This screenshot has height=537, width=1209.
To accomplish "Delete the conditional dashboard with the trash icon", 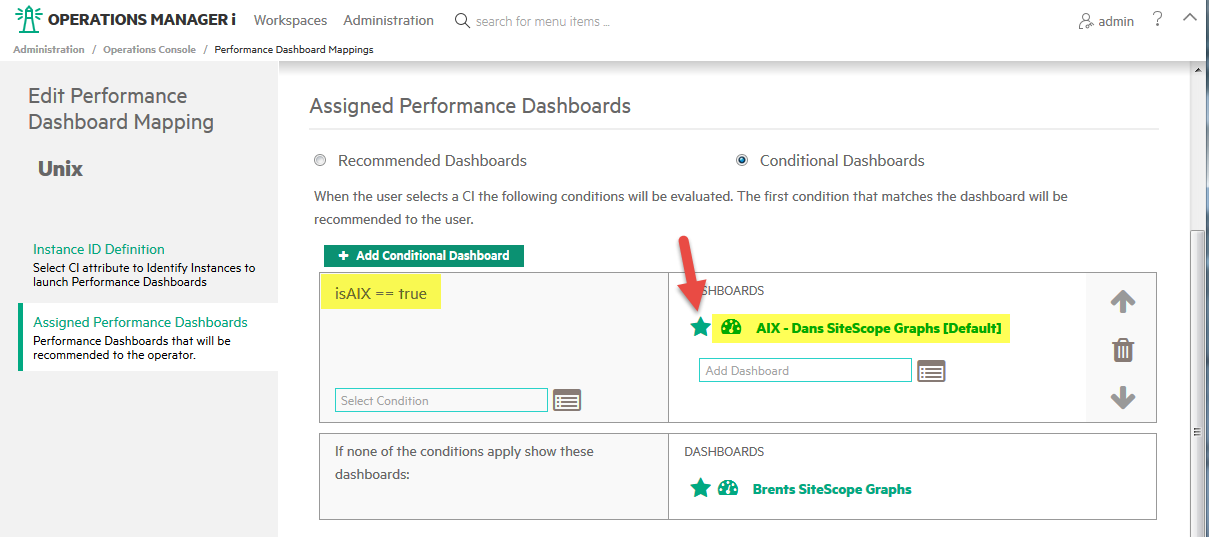I will click(x=1123, y=350).
